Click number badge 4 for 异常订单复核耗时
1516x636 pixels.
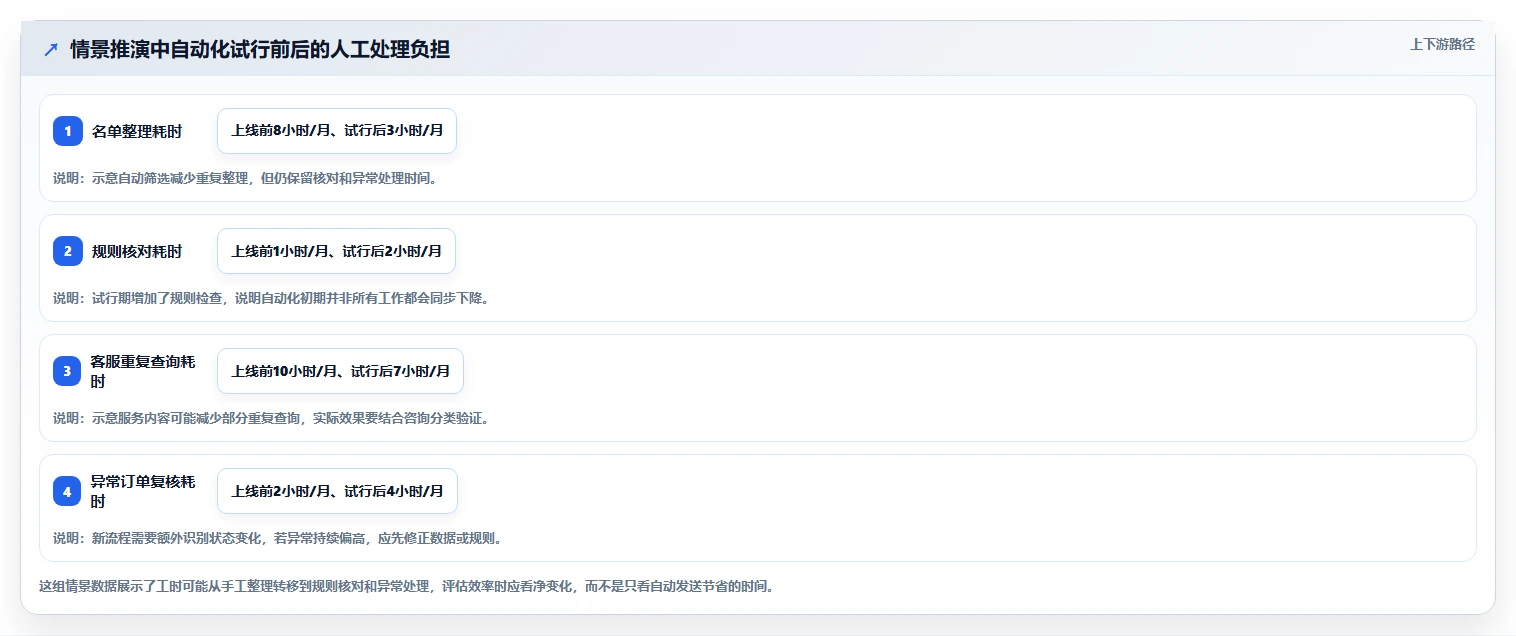[67, 491]
